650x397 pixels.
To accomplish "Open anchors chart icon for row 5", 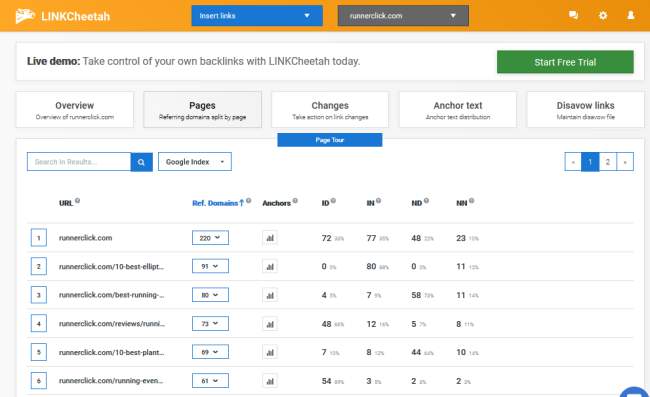I will [x=270, y=352].
